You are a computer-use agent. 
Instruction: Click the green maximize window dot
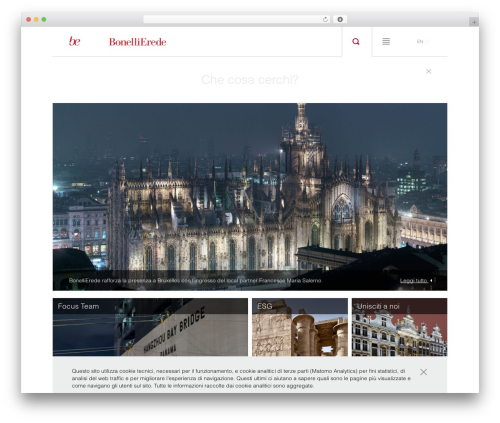point(44,19)
